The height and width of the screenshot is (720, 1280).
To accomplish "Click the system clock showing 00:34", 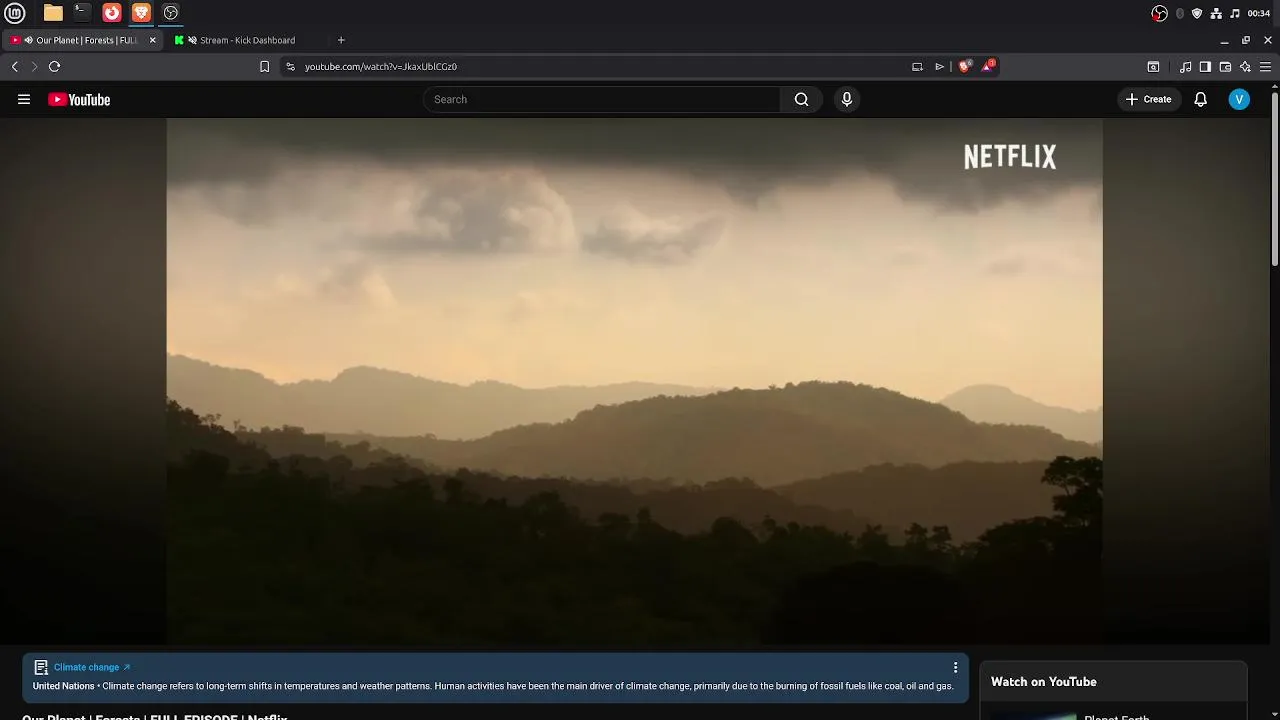I will click(1259, 13).
